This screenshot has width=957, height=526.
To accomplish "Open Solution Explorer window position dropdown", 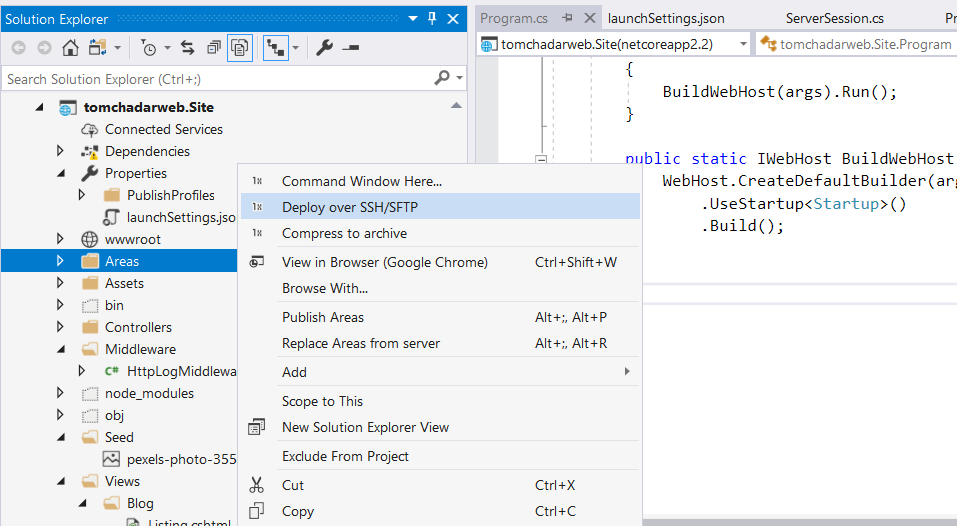I will click(413, 18).
